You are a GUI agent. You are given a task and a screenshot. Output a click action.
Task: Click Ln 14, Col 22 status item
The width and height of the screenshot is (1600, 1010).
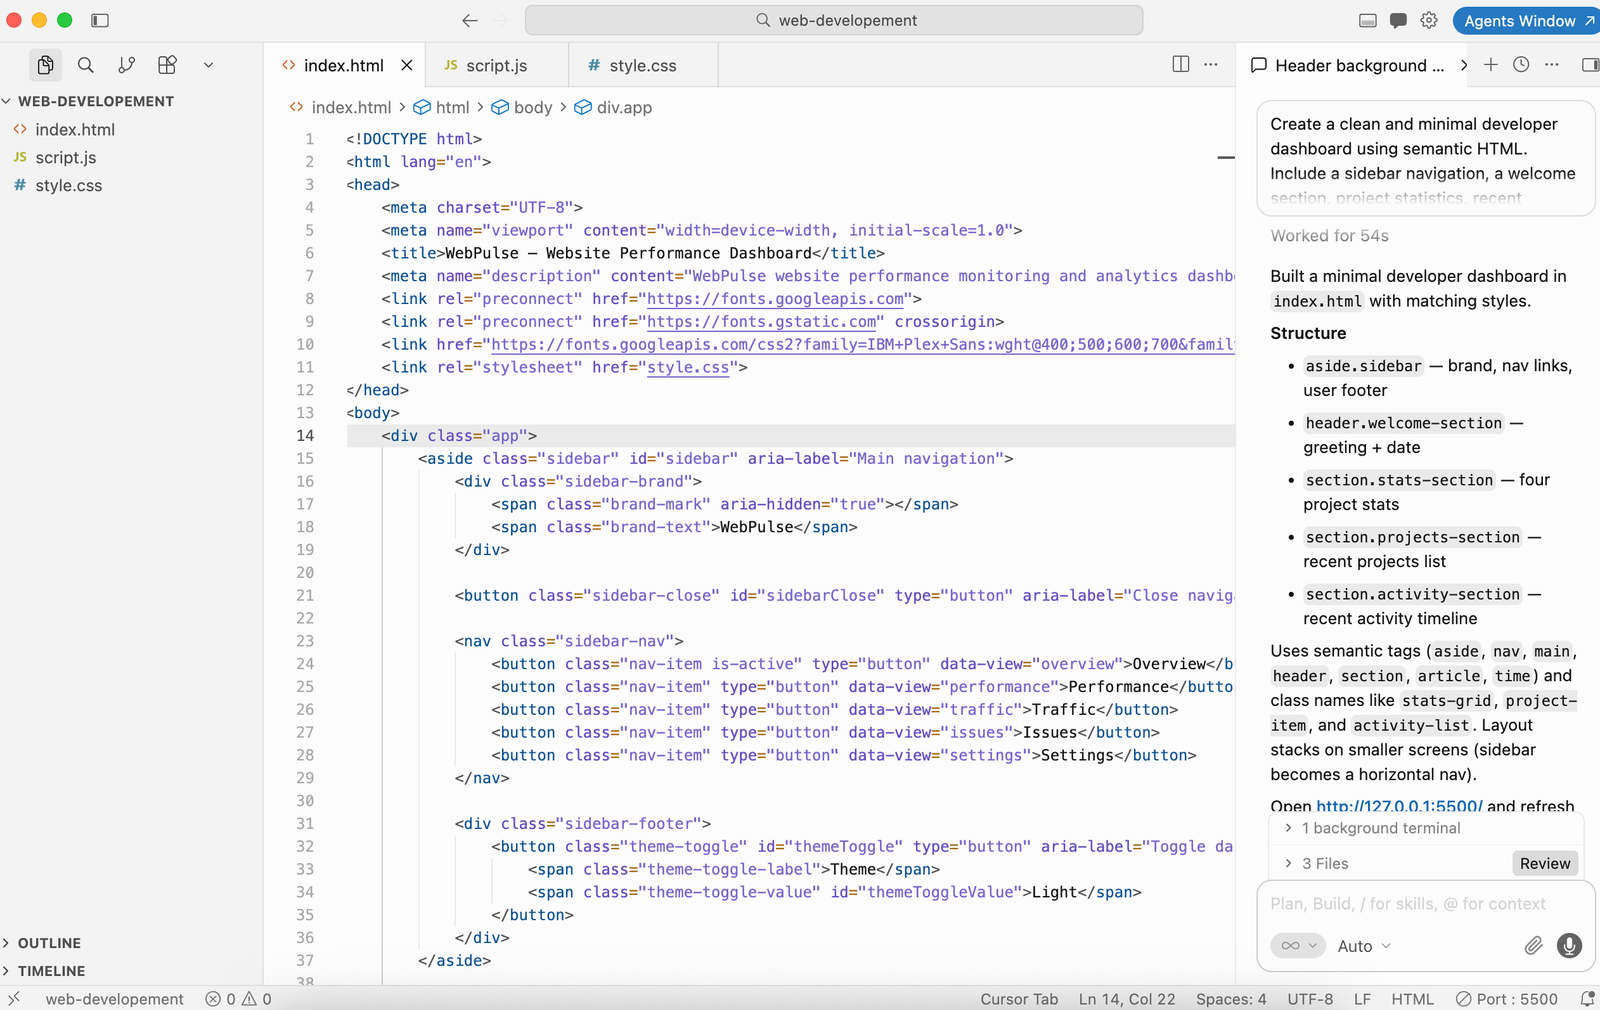(x=1127, y=999)
